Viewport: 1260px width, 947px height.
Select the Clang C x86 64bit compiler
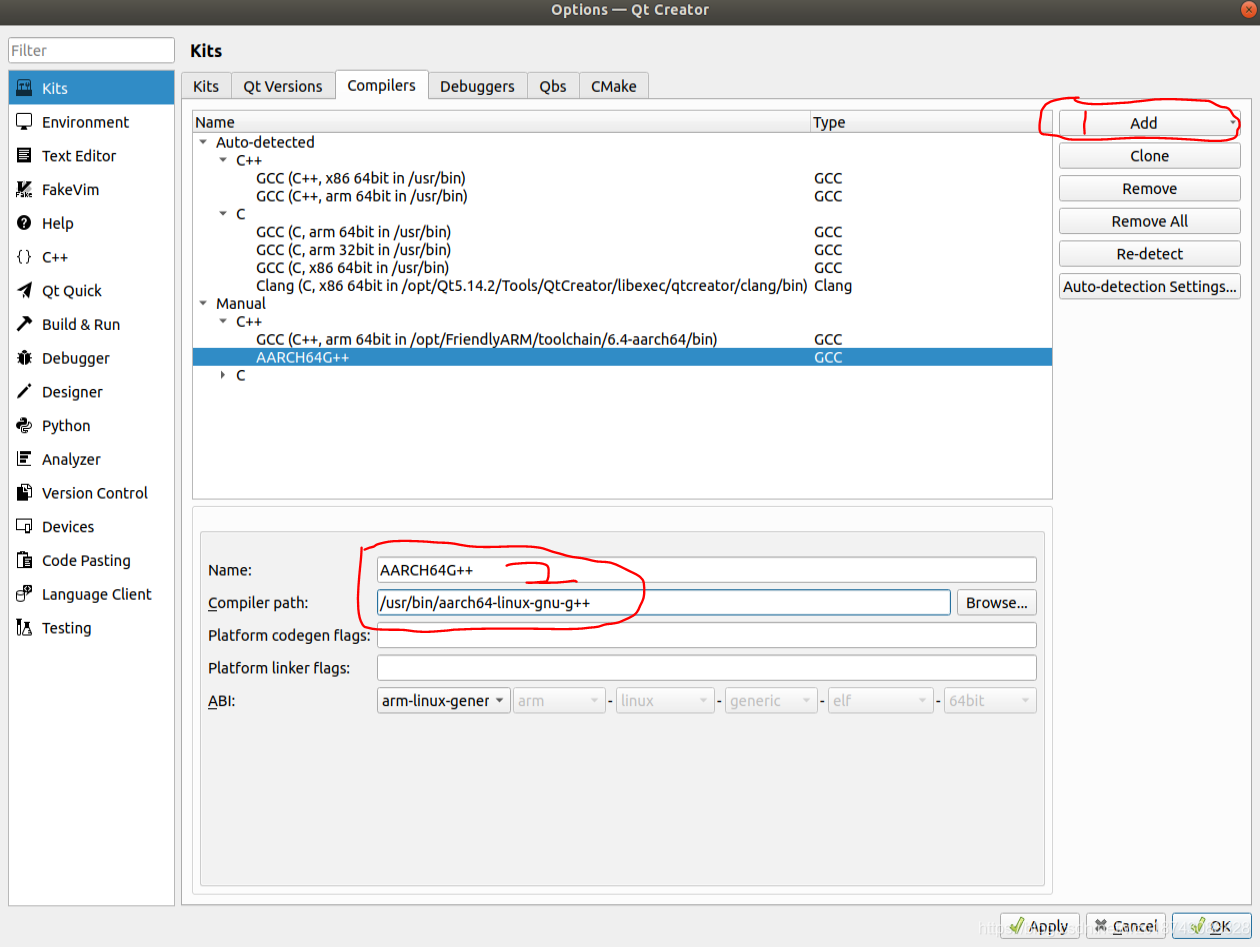point(622,286)
